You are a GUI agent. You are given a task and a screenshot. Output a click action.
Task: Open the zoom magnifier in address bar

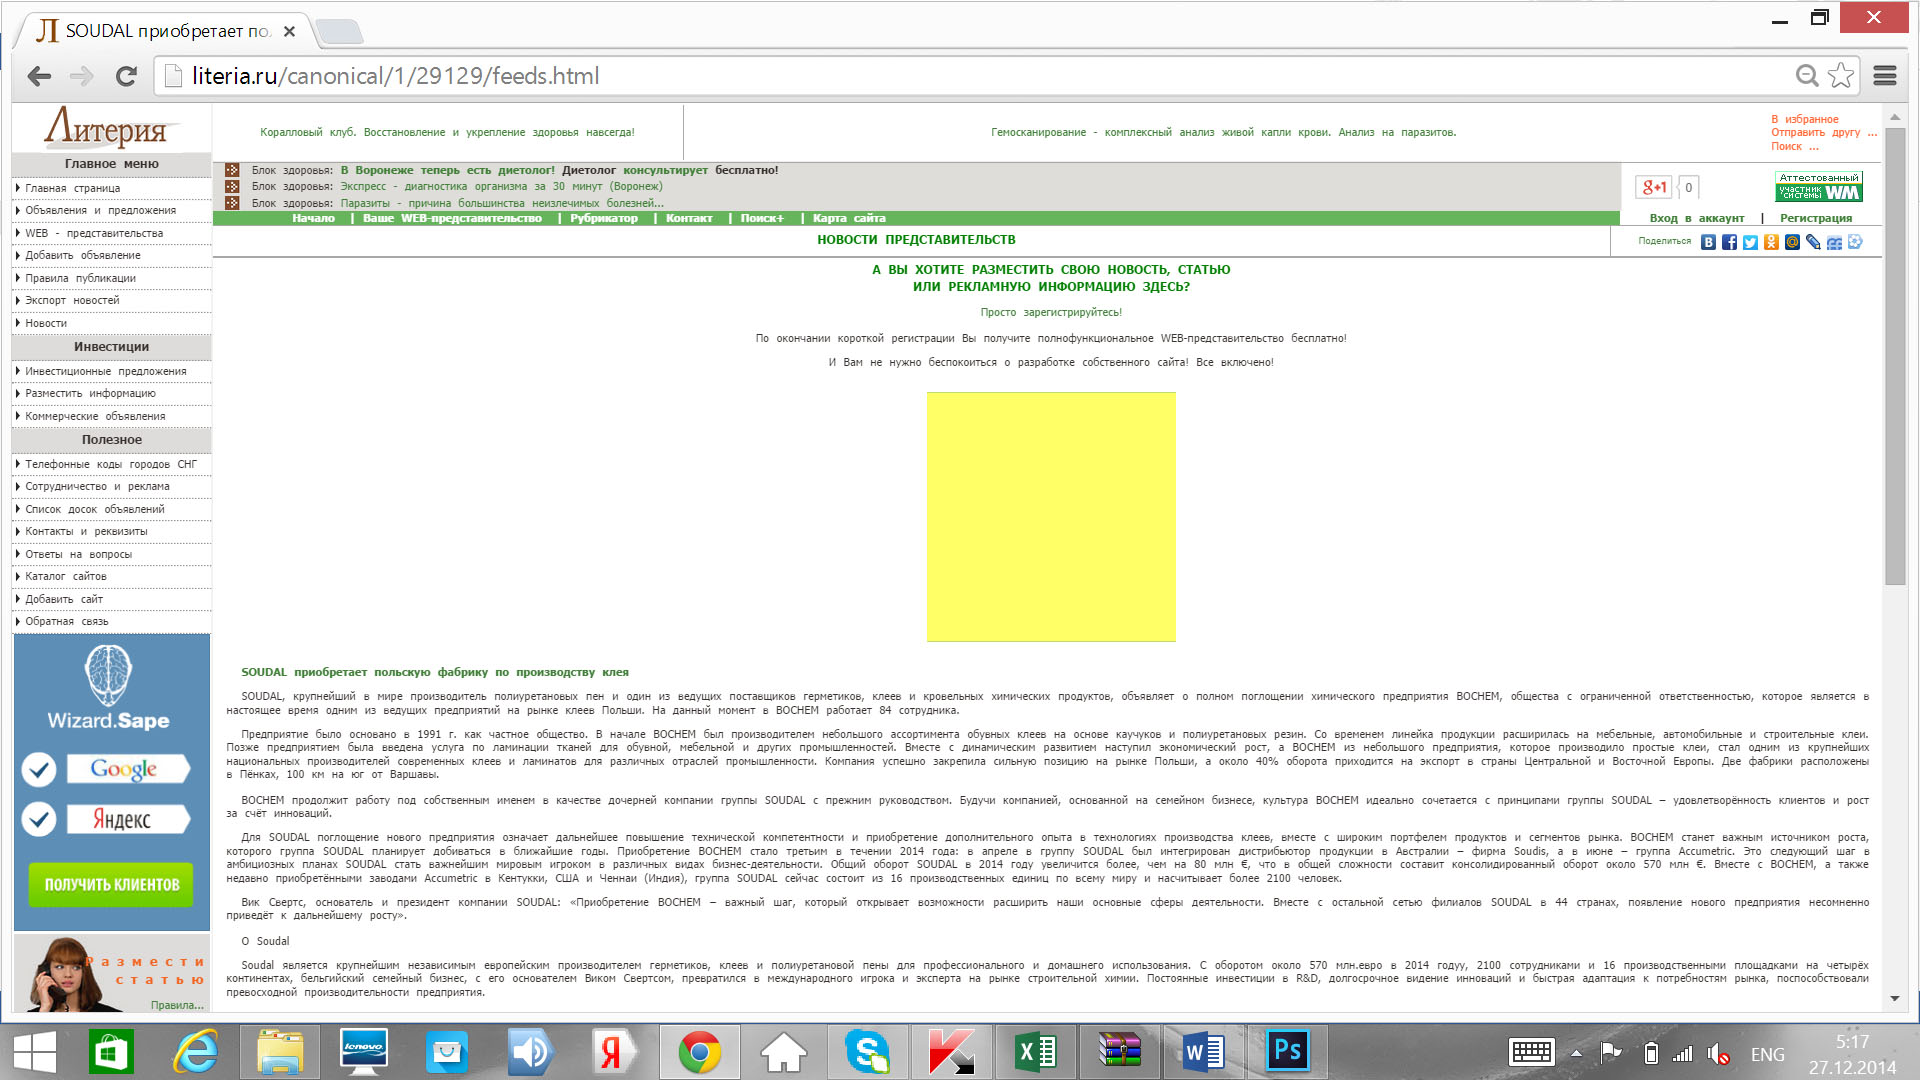point(1806,75)
